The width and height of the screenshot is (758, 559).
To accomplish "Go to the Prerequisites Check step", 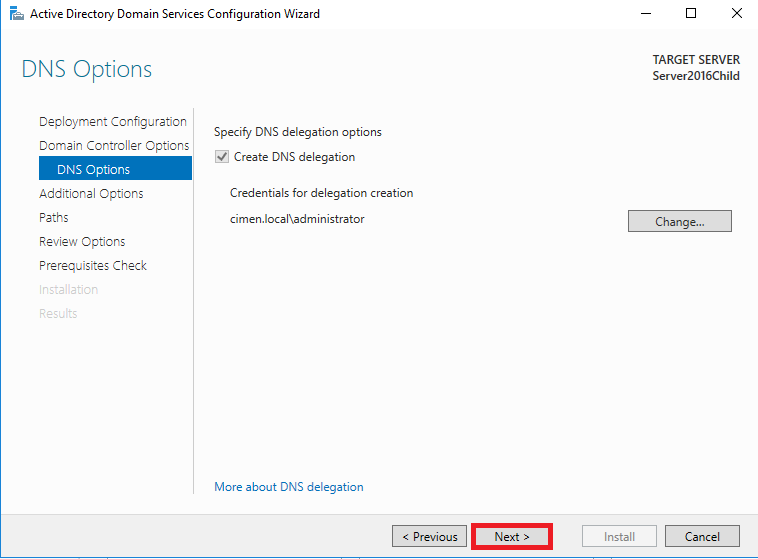I will click(x=93, y=265).
